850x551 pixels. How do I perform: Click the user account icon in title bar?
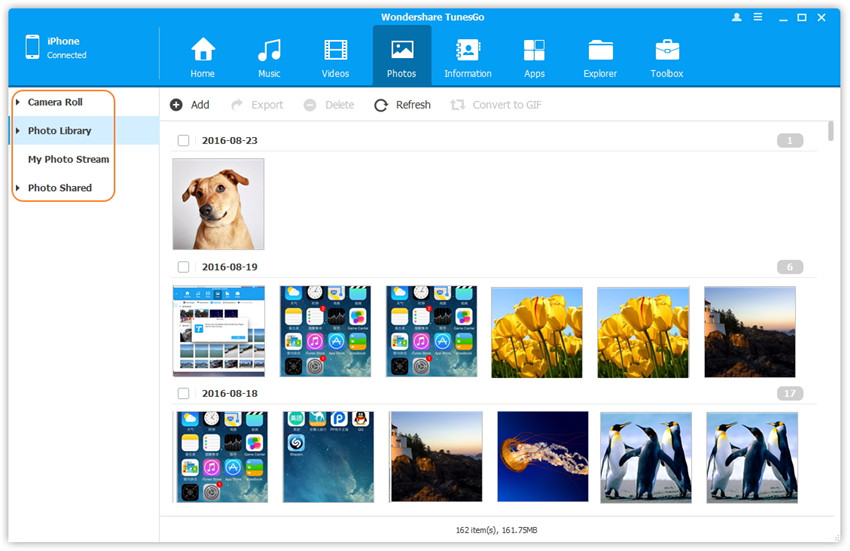738,17
